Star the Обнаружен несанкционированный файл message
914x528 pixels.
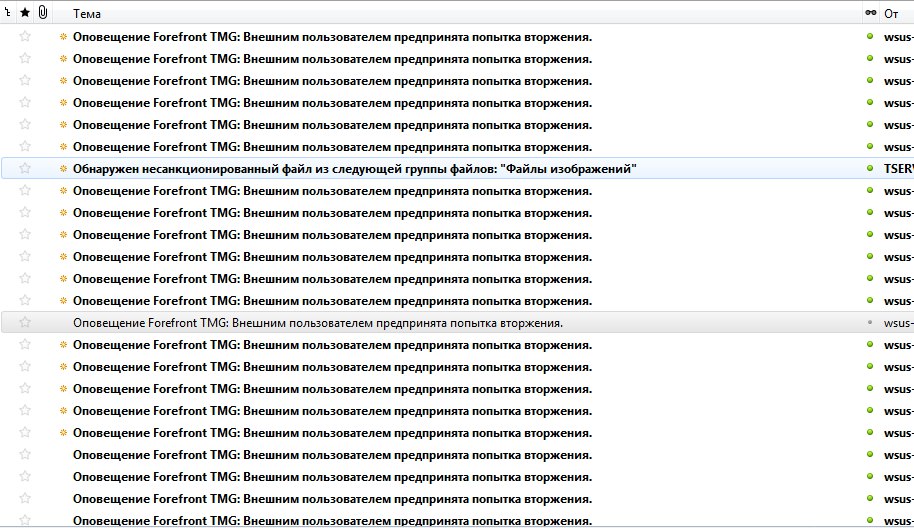(25, 169)
